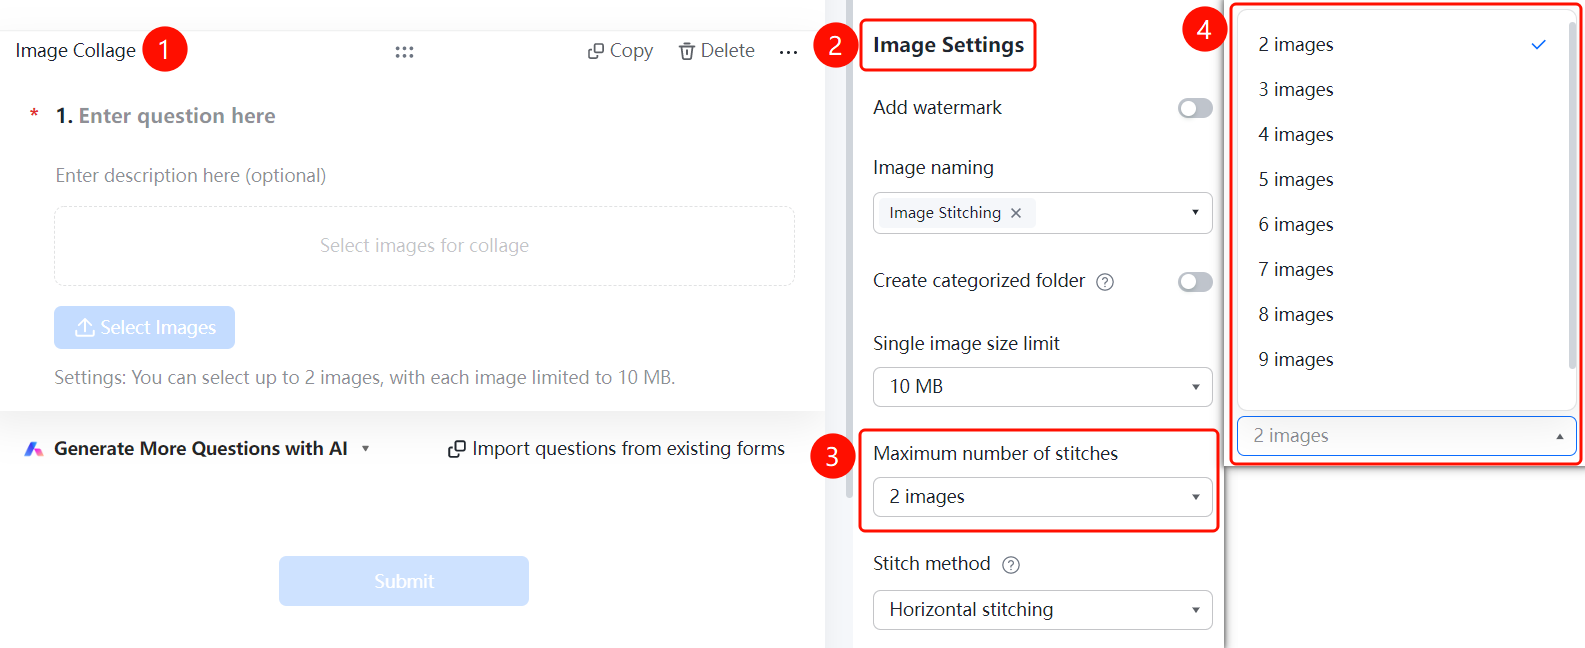Select 2 images option in list
This screenshot has height=648, width=1585.
click(1403, 45)
